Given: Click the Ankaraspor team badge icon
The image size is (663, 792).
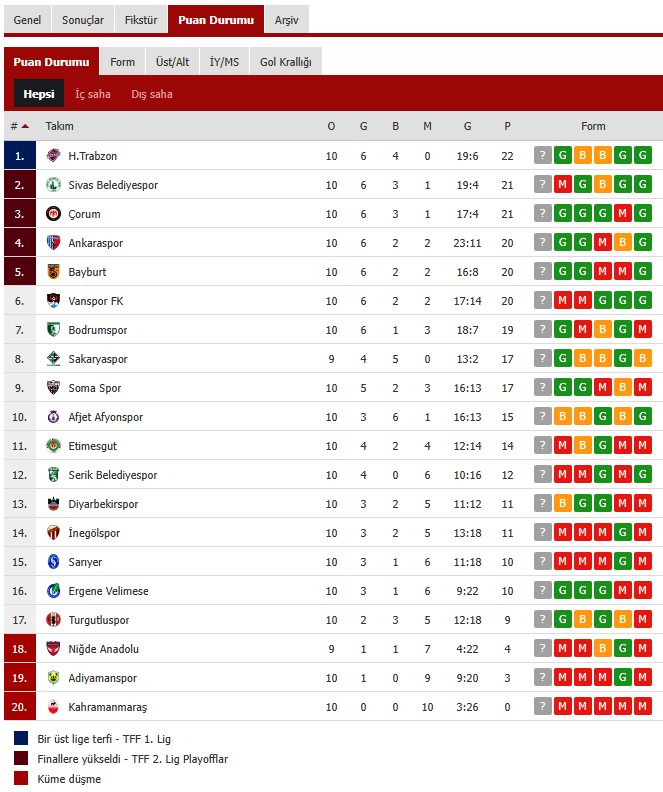Looking at the screenshot, I should [x=53, y=243].
